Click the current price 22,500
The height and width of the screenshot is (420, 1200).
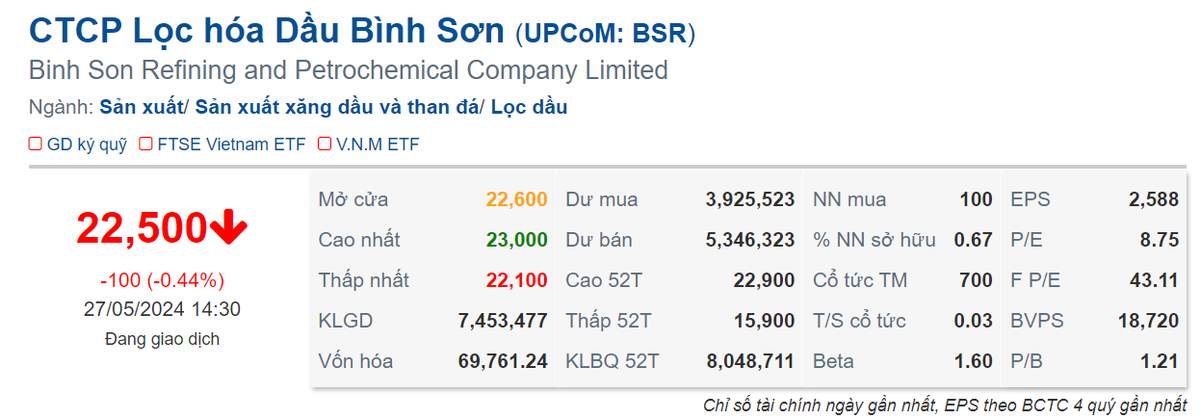(x=141, y=229)
